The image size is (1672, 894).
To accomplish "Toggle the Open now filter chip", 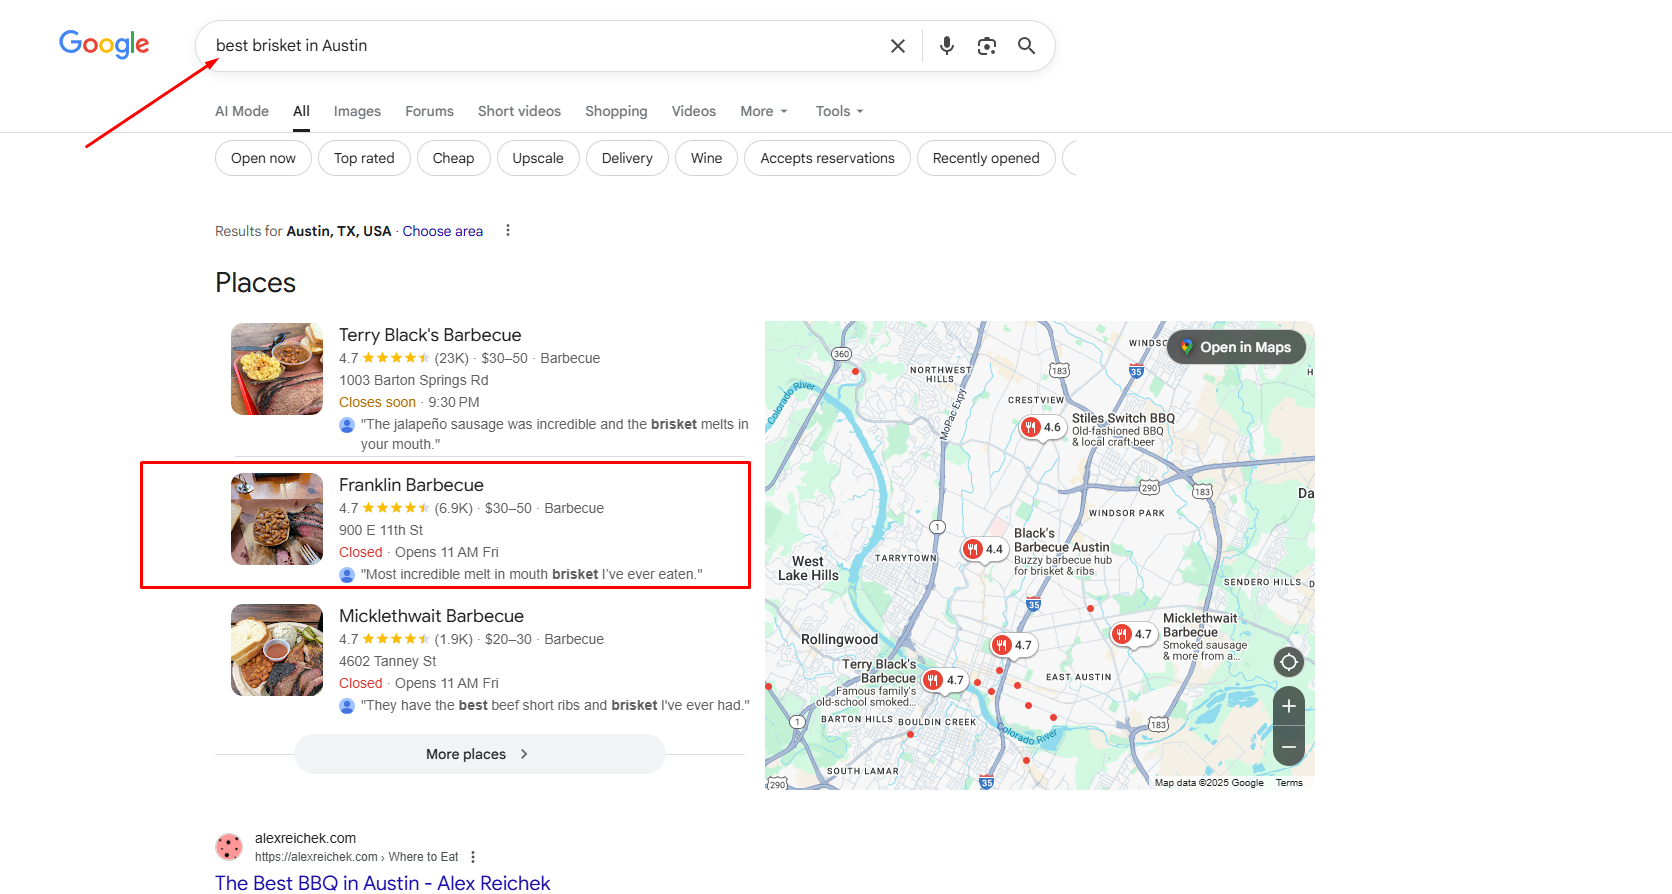I will pos(263,158).
